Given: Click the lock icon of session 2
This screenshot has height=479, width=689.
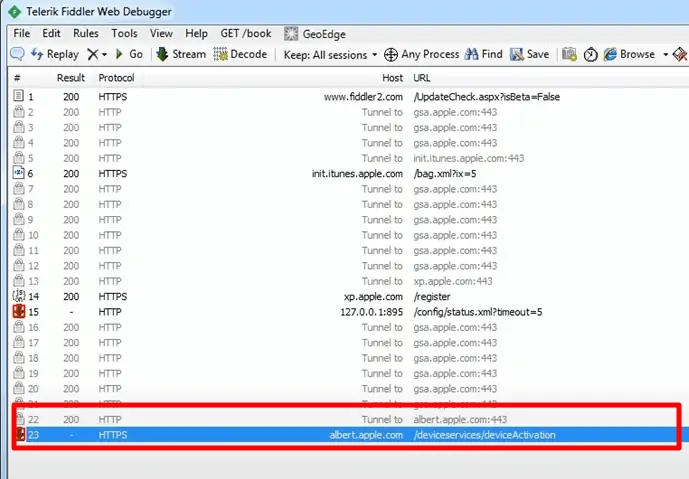Looking at the screenshot, I should click(18, 111).
